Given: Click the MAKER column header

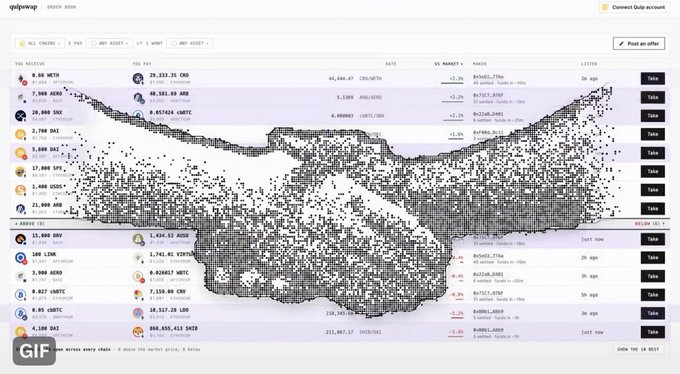Looking at the screenshot, I should click(480, 64).
